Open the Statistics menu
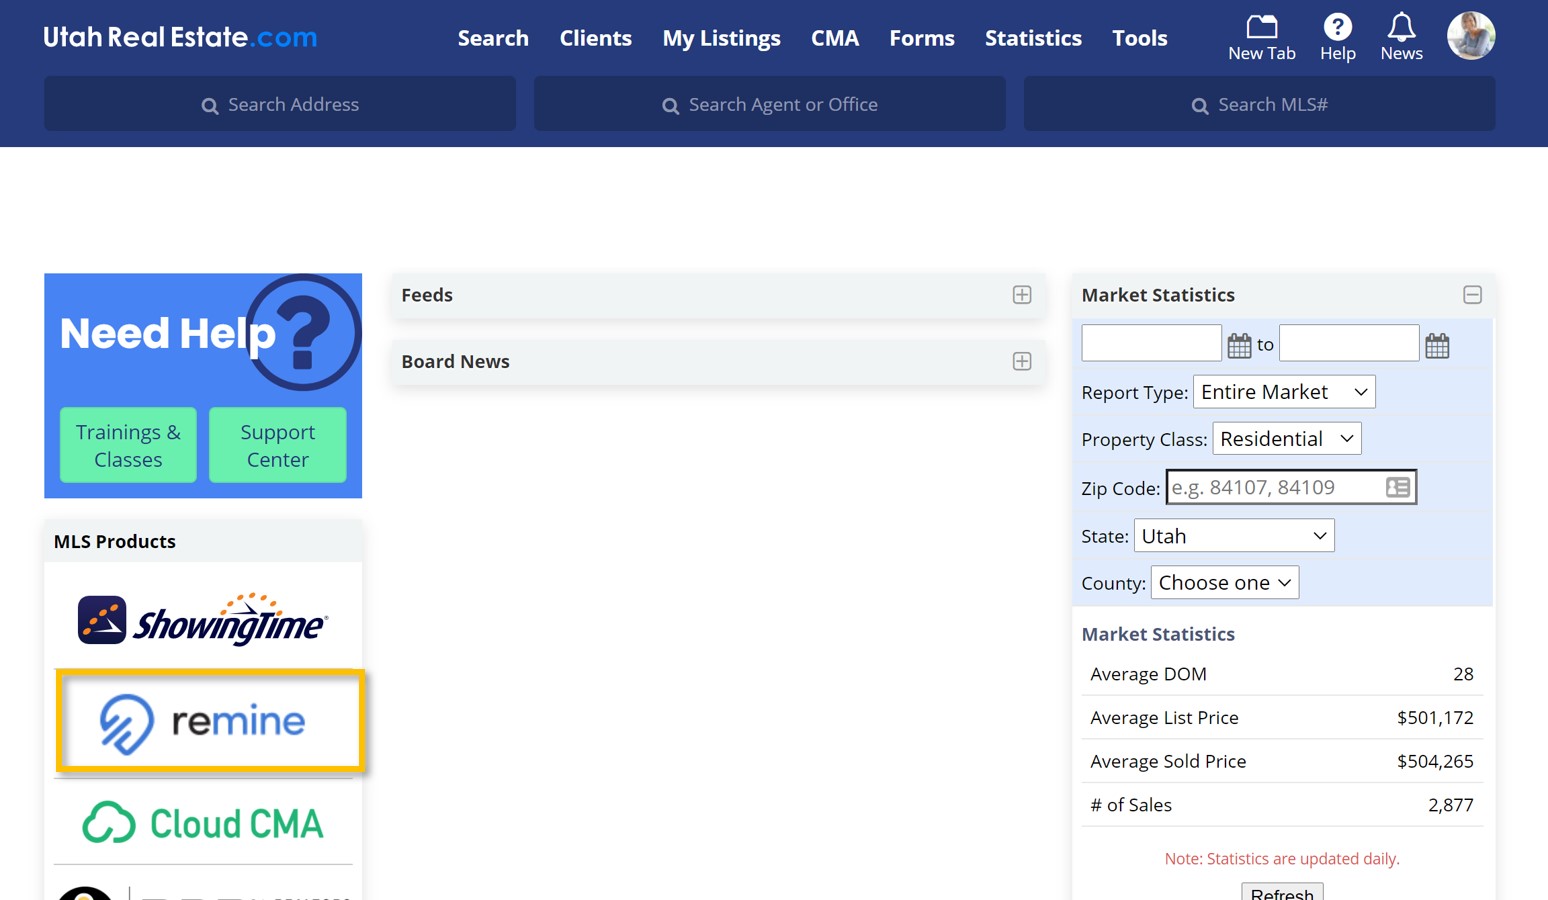1548x900 pixels. [1033, 38]
